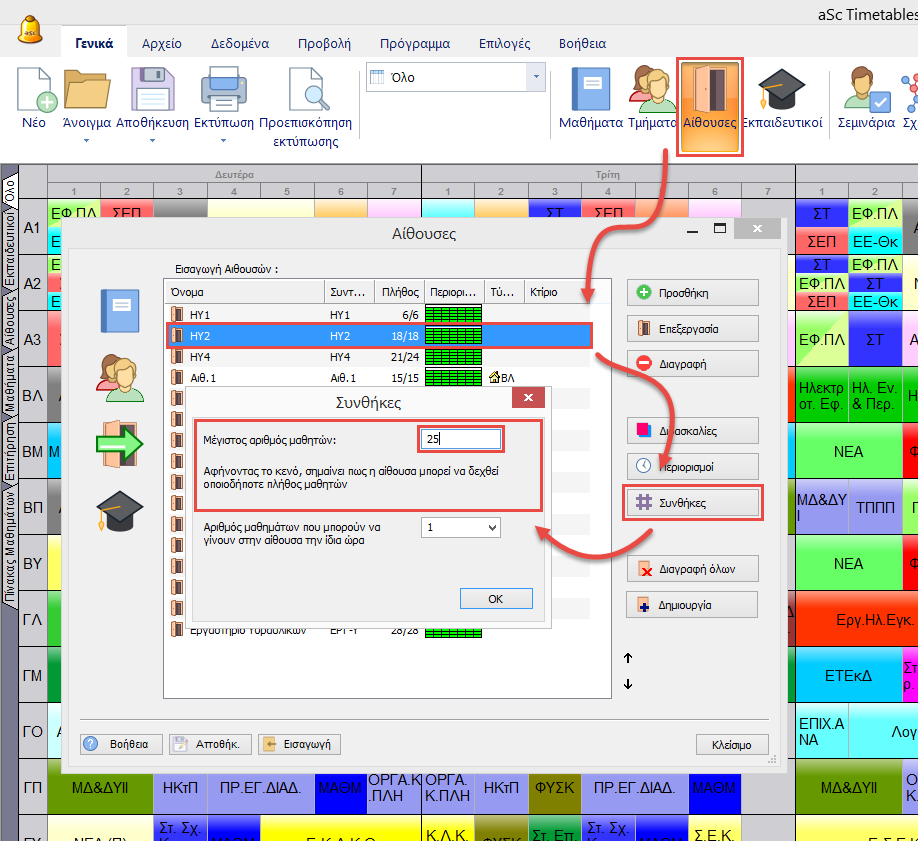Click the Αποθήκευση floppy disk icon
The height and width of the screenshot is (841, 918).
(x=152, y=90)
